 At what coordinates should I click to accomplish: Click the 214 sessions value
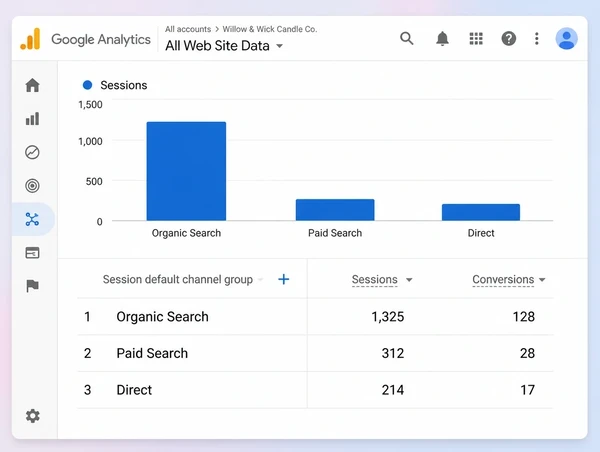coord(393,390)
